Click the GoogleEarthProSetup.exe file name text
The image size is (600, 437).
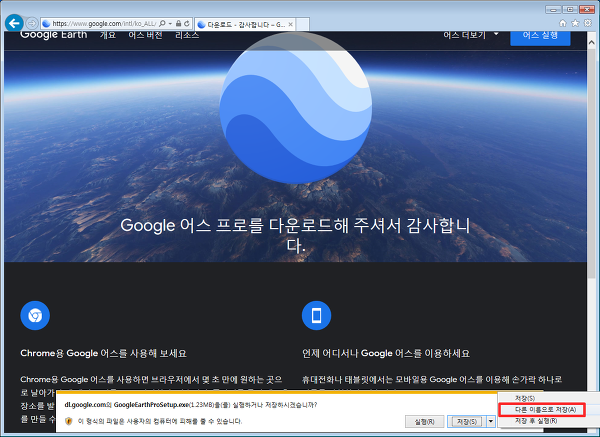click(x=152, y=405)
